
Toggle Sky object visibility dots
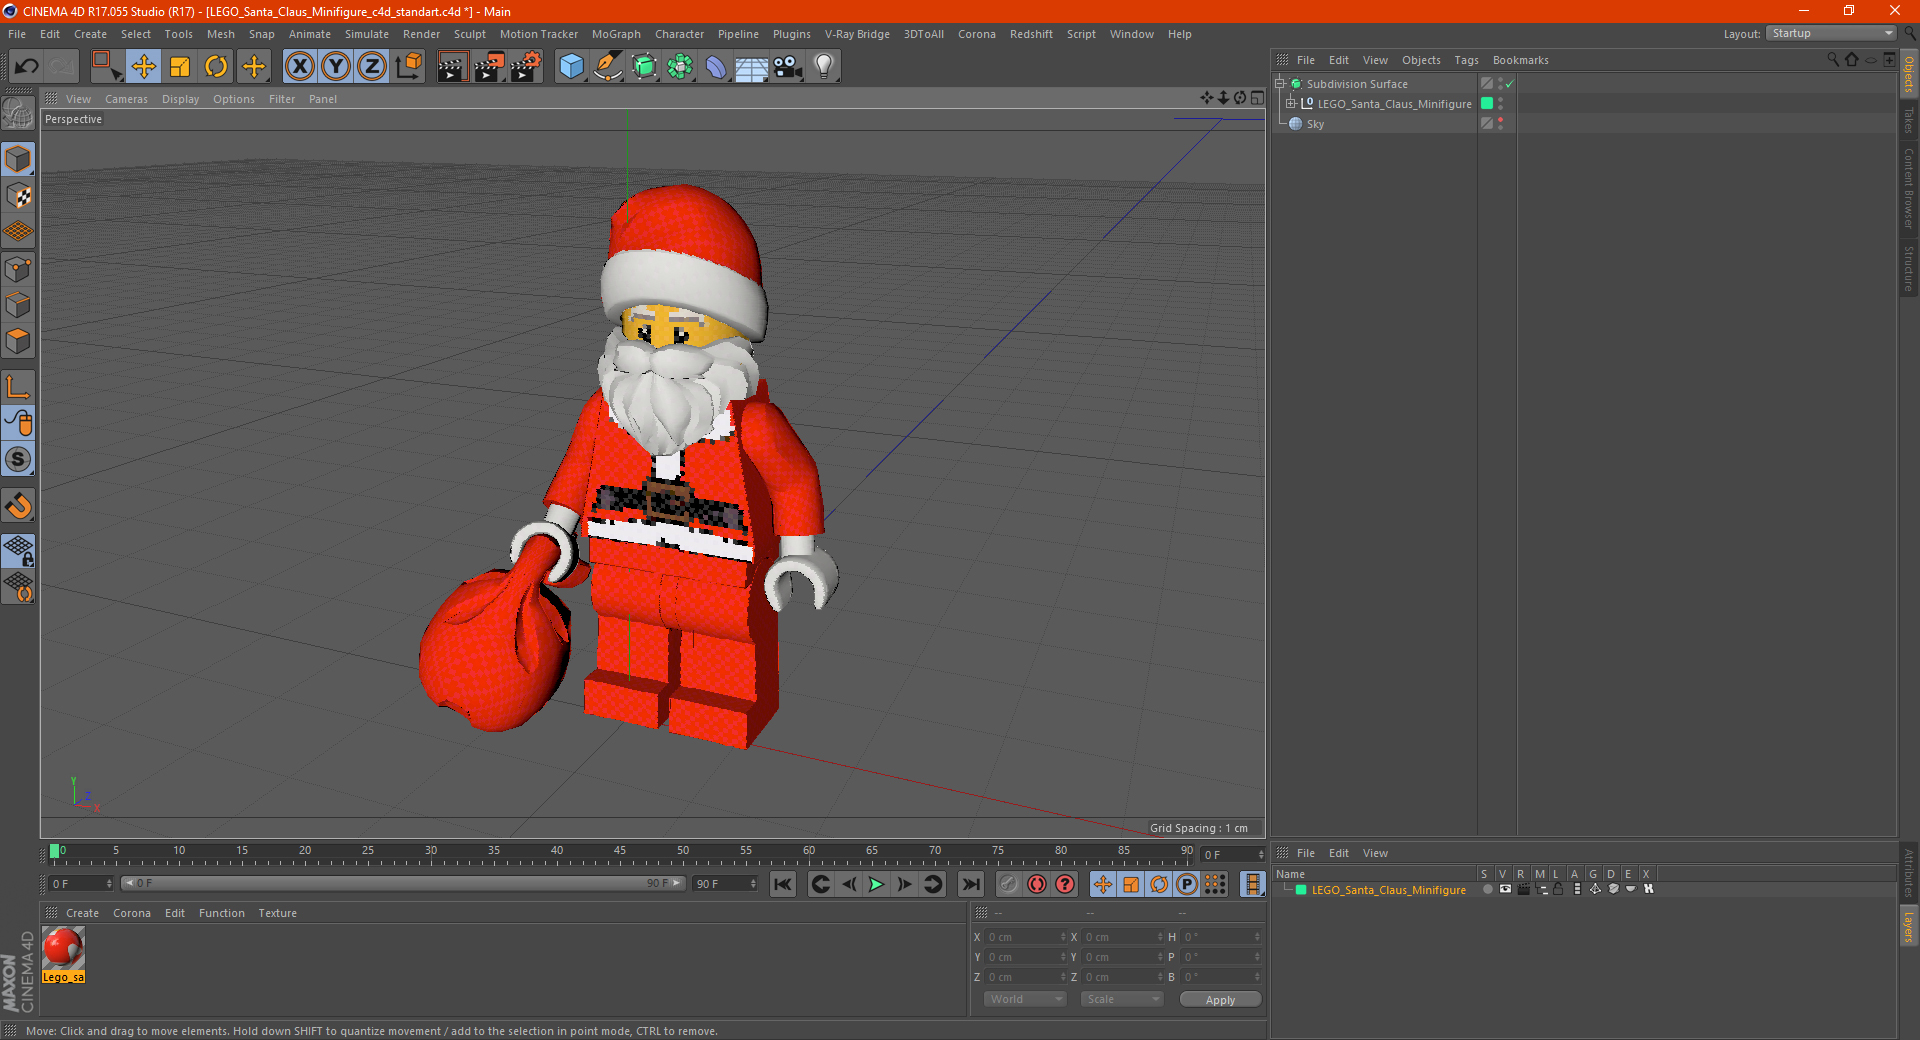pos(1500,123)
